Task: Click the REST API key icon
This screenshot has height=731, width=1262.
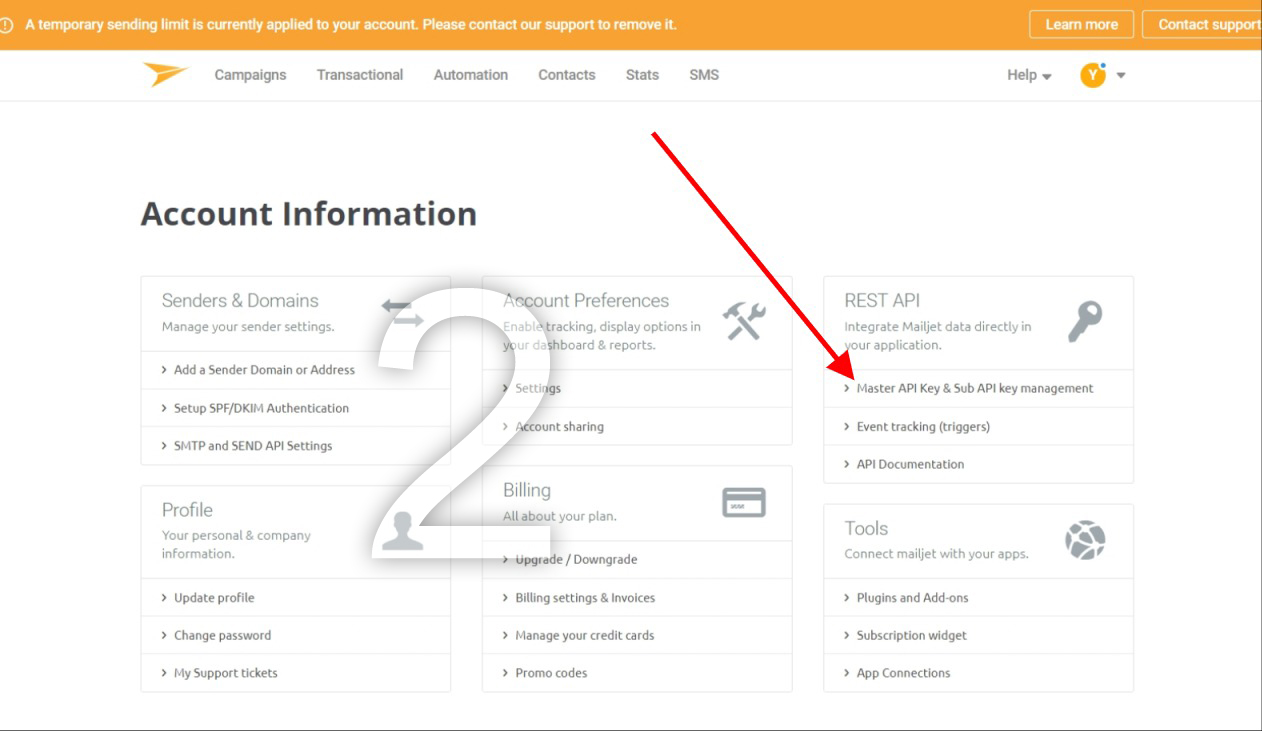Action: pyautogui.click(x=1084, y=322)
